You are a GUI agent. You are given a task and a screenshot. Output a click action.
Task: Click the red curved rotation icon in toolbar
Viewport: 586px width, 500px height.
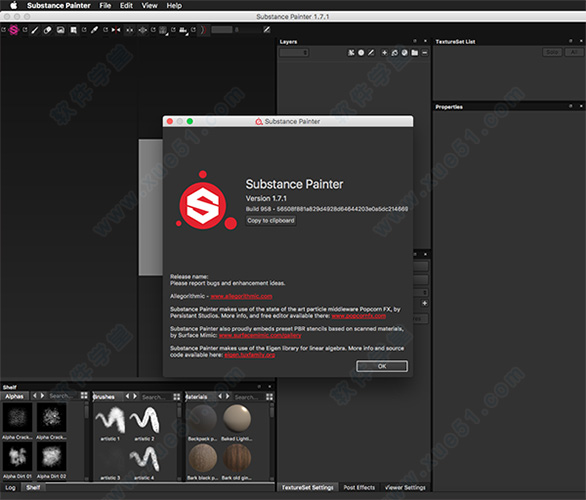click(203, 30)
